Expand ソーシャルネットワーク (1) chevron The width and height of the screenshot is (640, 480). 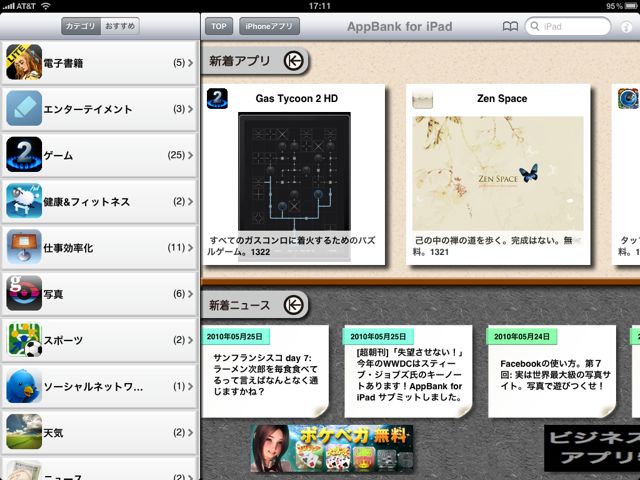191,386
